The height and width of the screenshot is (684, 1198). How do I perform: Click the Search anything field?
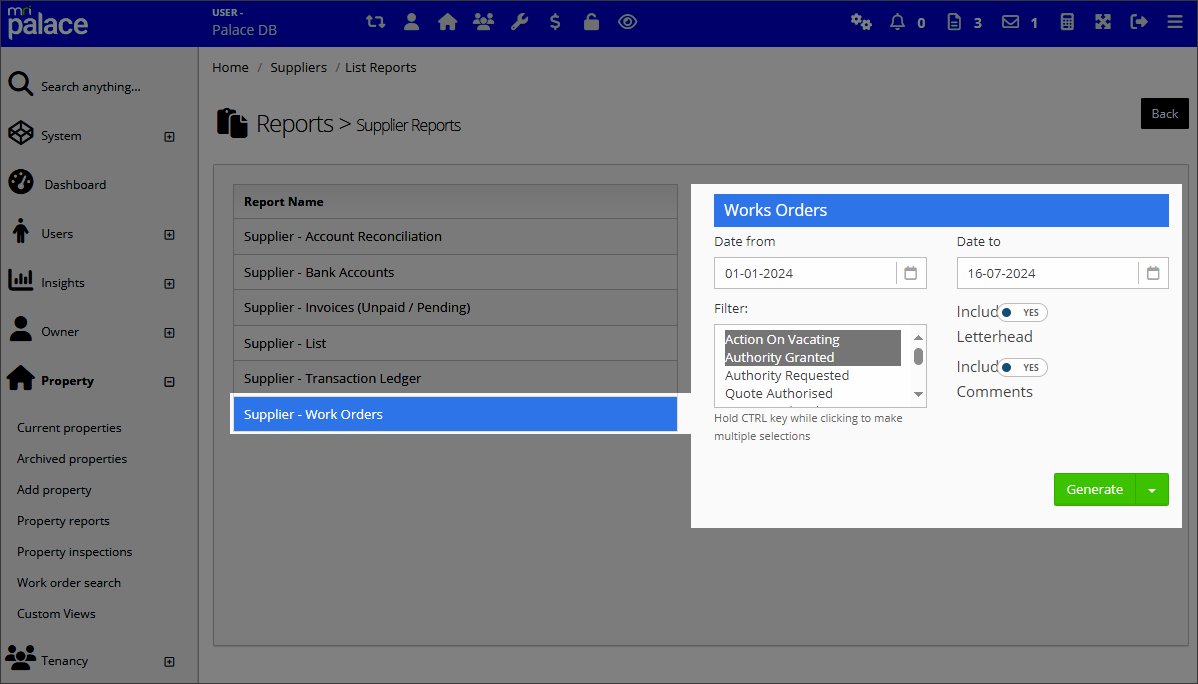[91, 87]
